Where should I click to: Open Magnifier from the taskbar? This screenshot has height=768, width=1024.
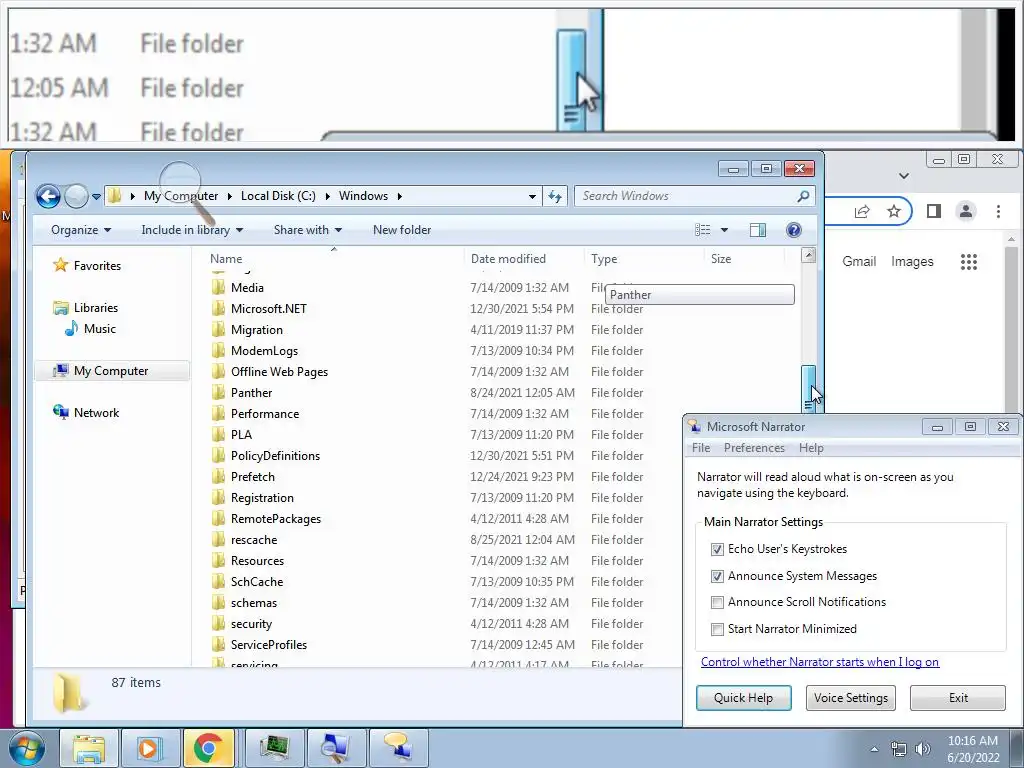[x=337, y=748]
